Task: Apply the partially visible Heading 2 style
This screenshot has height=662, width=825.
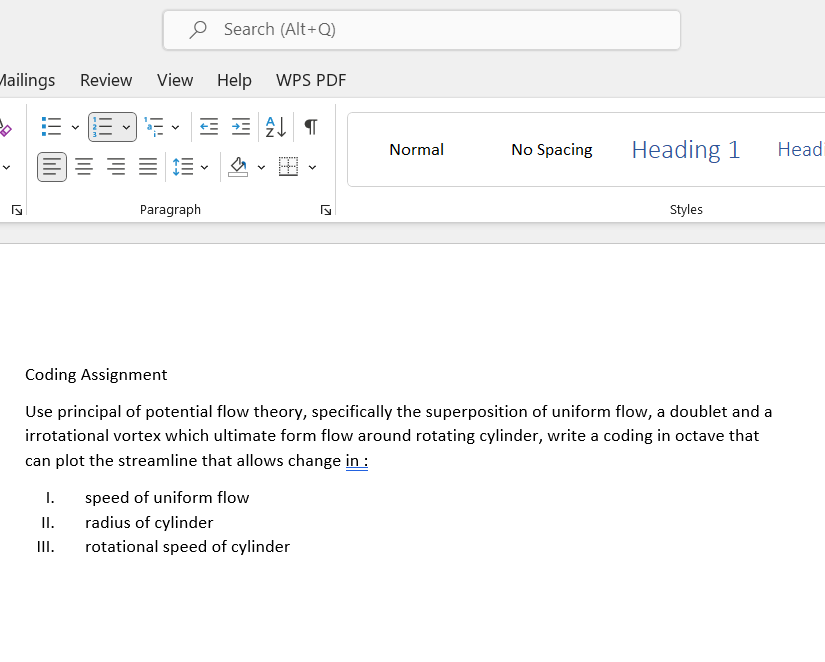Action: [x=800, y=149]
